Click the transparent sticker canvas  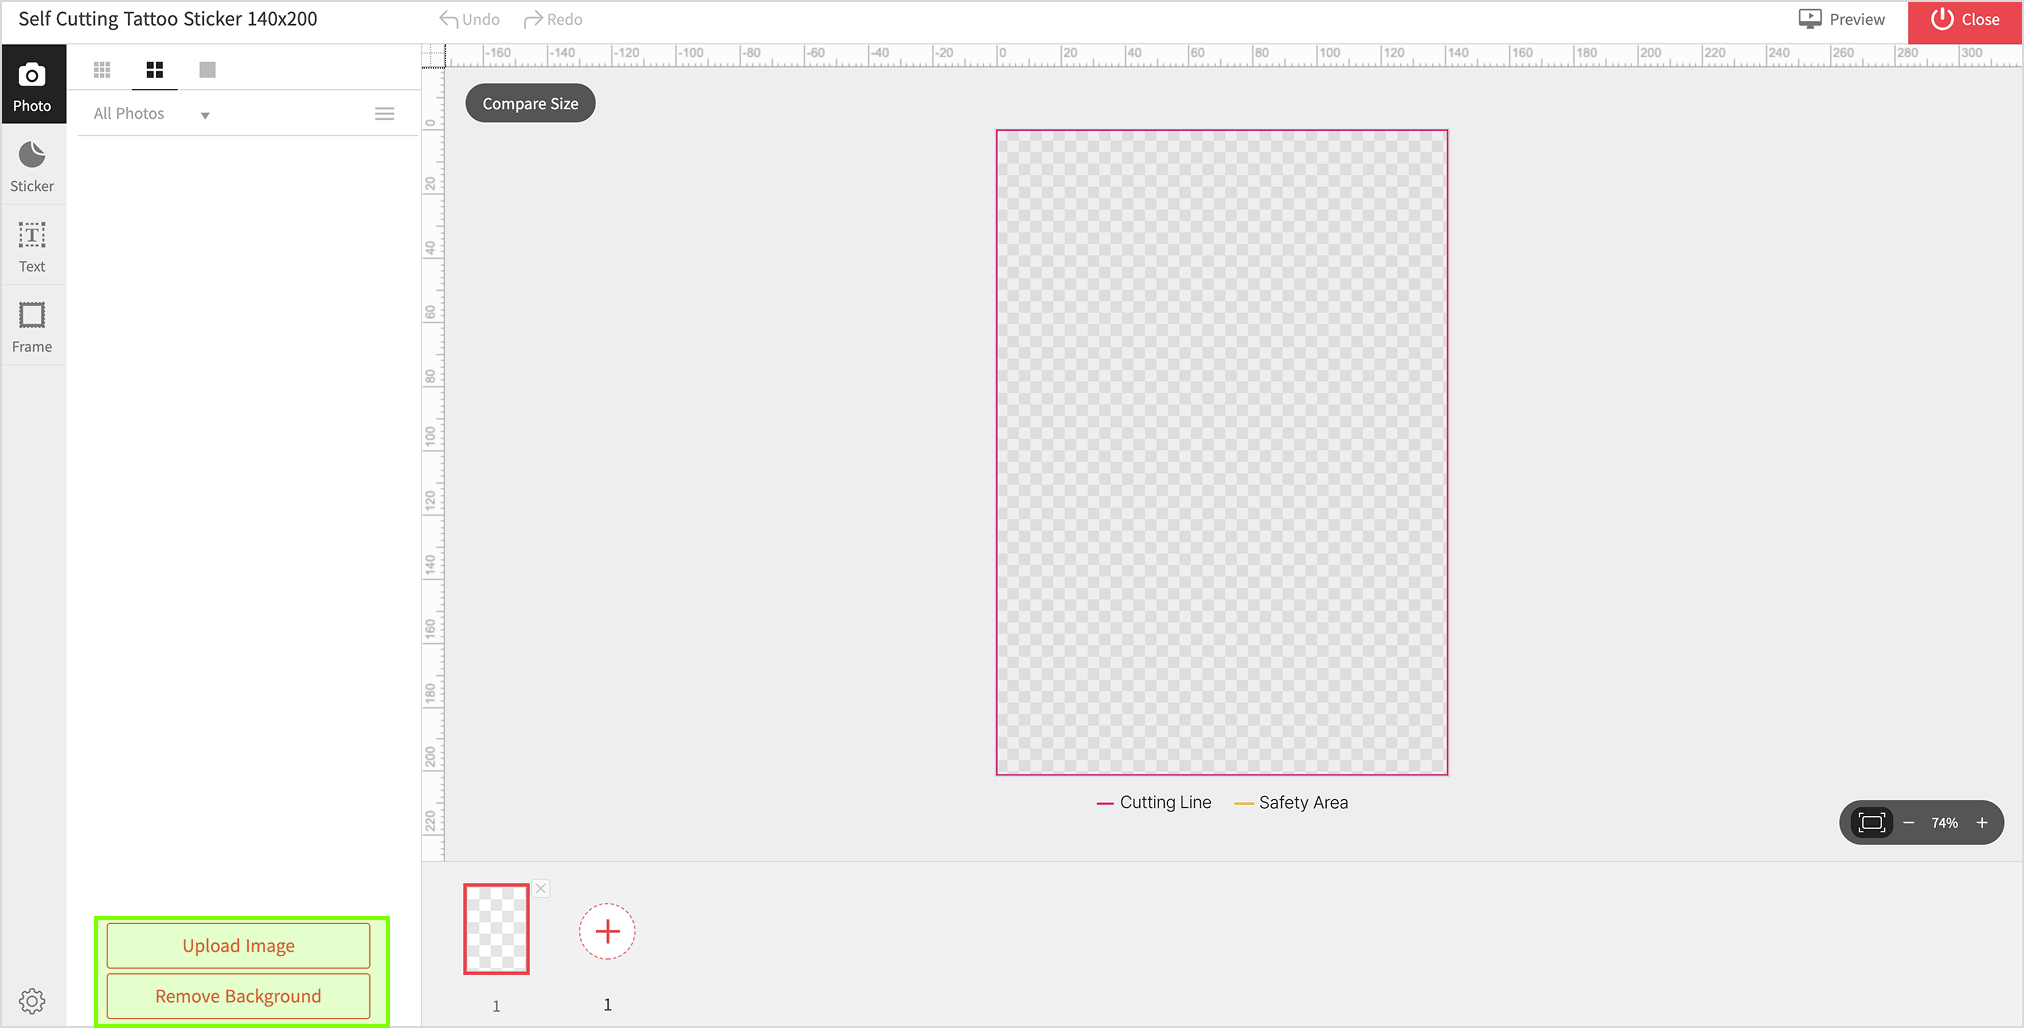pos(1222,452)
